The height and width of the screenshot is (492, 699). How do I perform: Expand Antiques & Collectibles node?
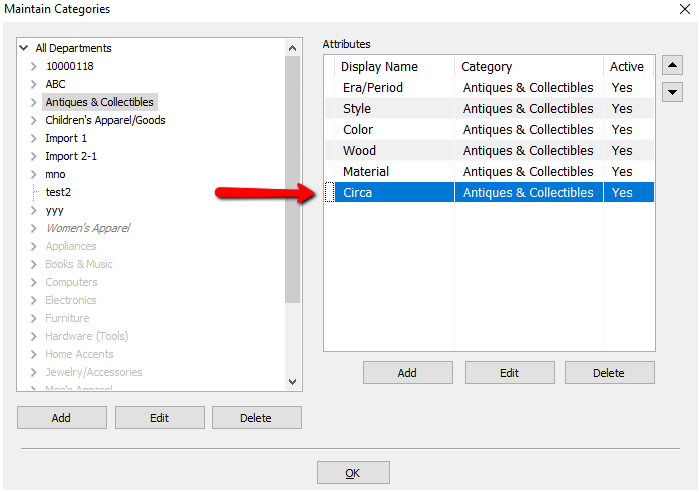(x=34, y=102)
